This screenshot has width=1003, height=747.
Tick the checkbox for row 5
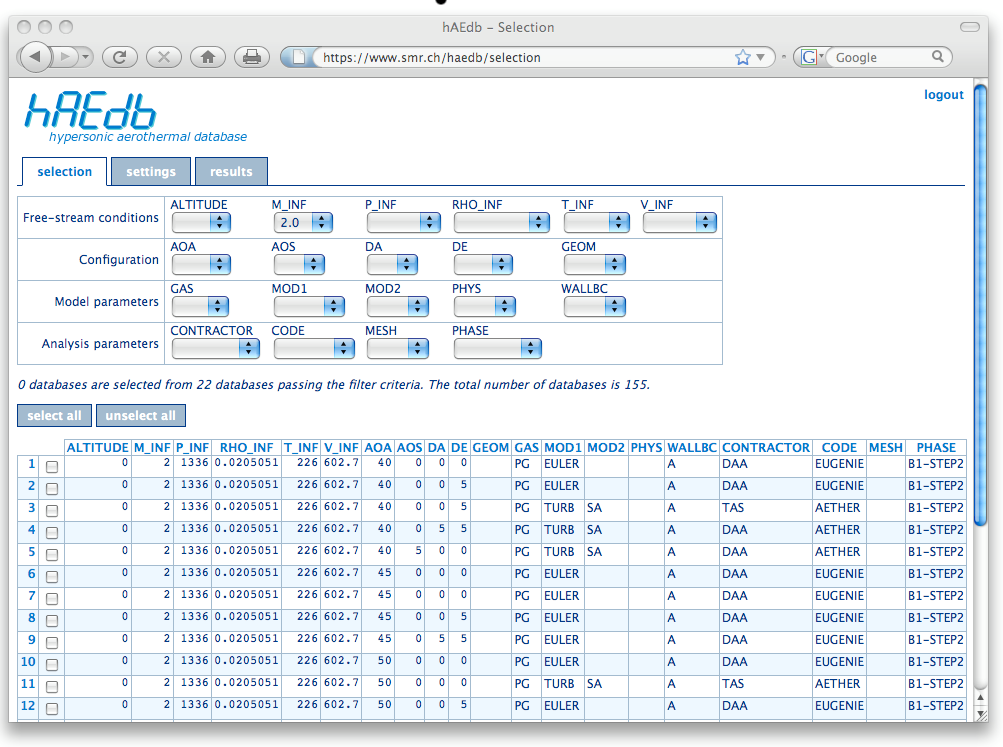point(52,554)
